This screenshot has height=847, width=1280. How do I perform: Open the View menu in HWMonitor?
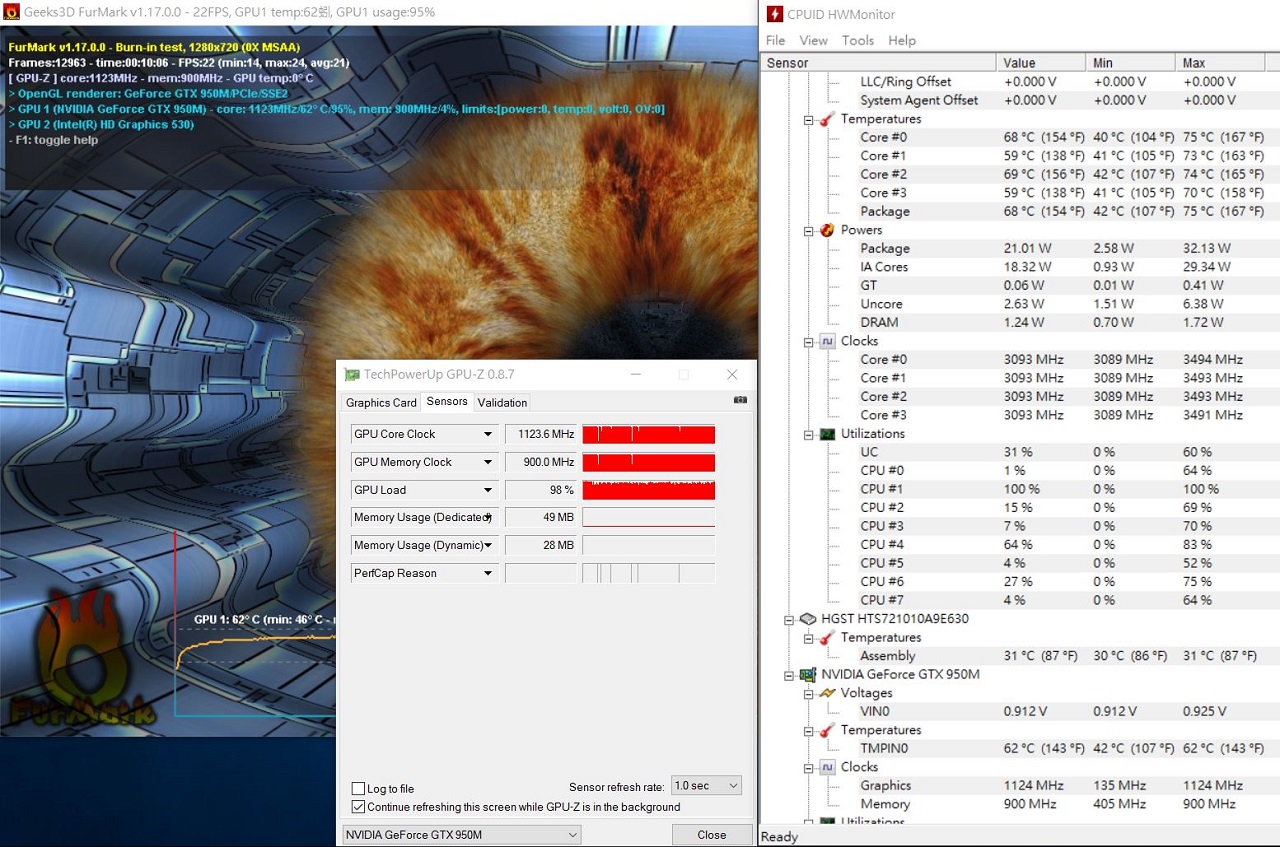pos(814,40)
